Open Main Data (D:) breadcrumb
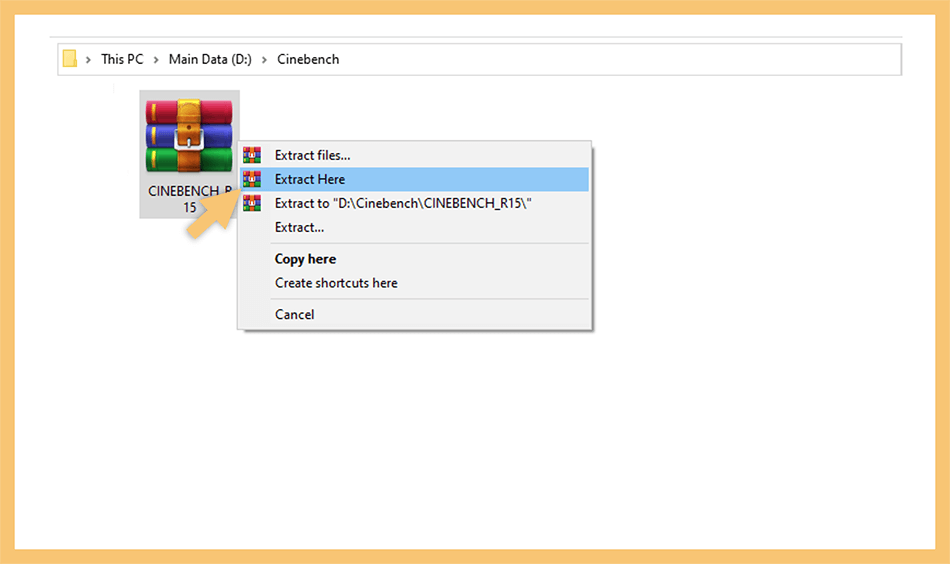This screenshot has height=564, width=950. (x=210, y=59)
